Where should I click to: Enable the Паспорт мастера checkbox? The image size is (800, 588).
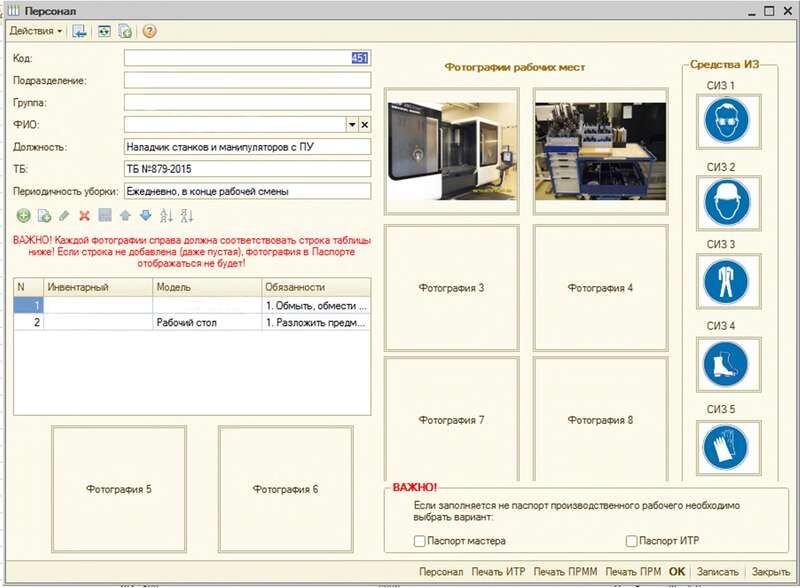420,541
